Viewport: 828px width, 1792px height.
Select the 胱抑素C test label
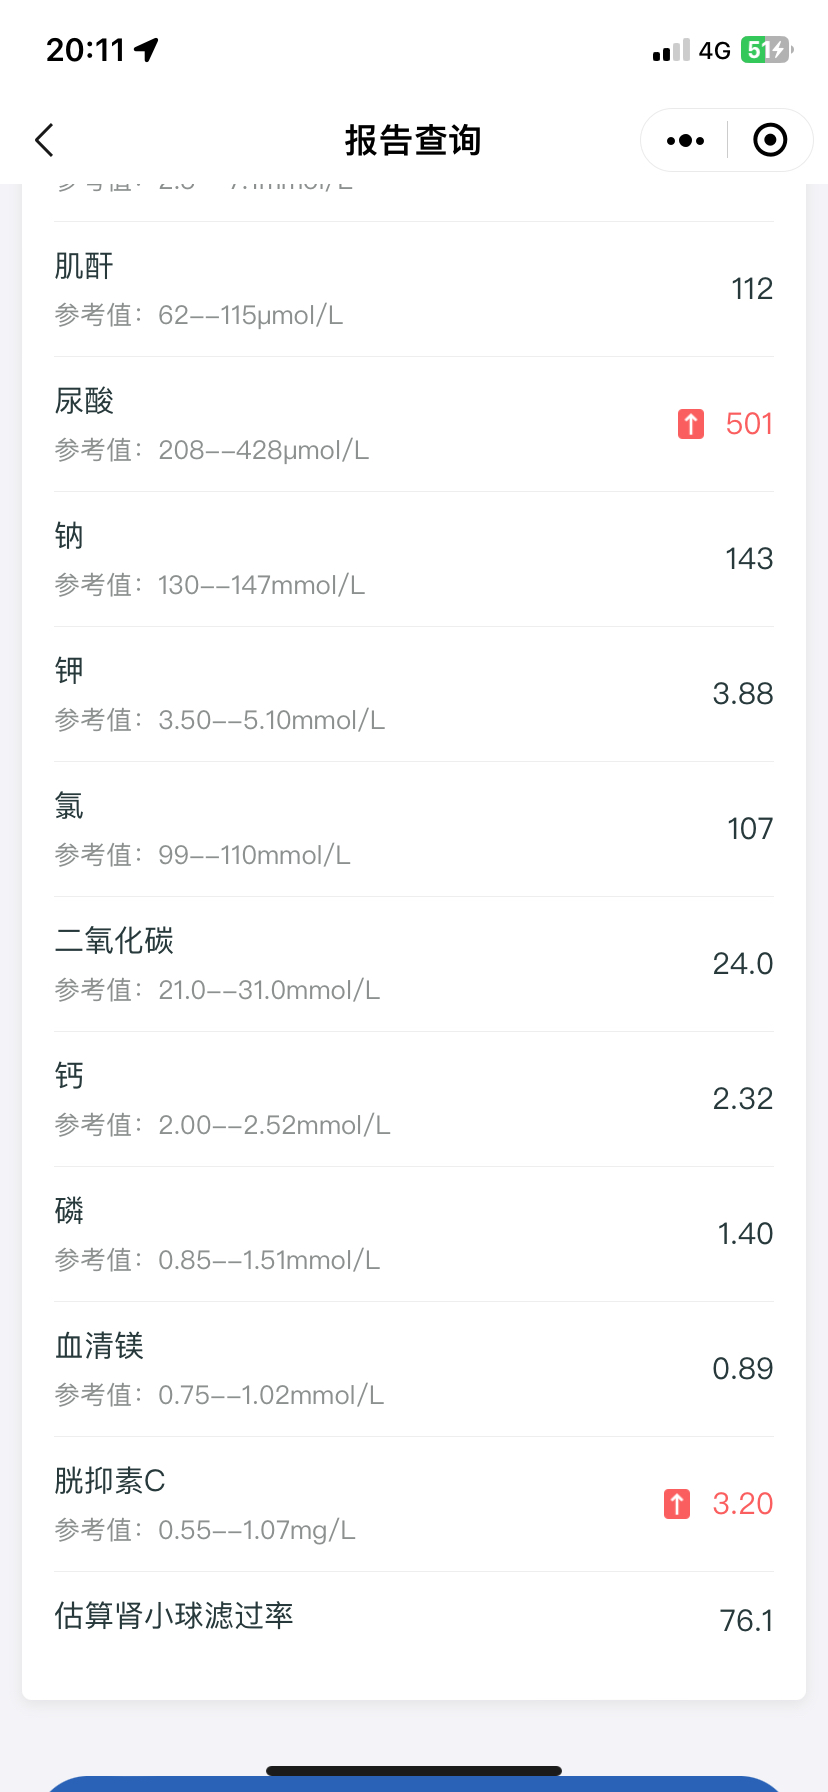tap(110, 1481)
